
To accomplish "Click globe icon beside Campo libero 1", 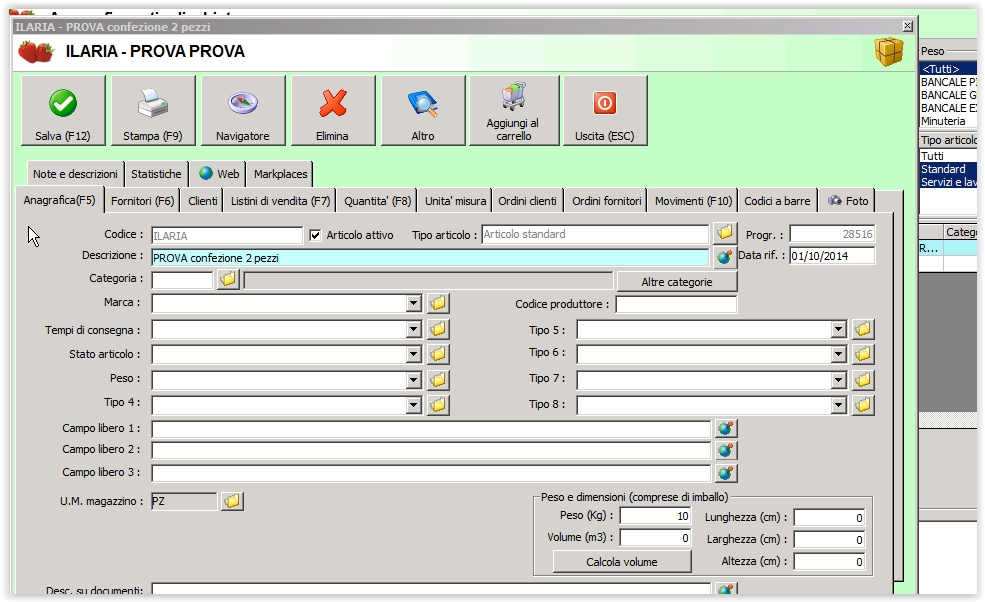I will click(726, 429).
